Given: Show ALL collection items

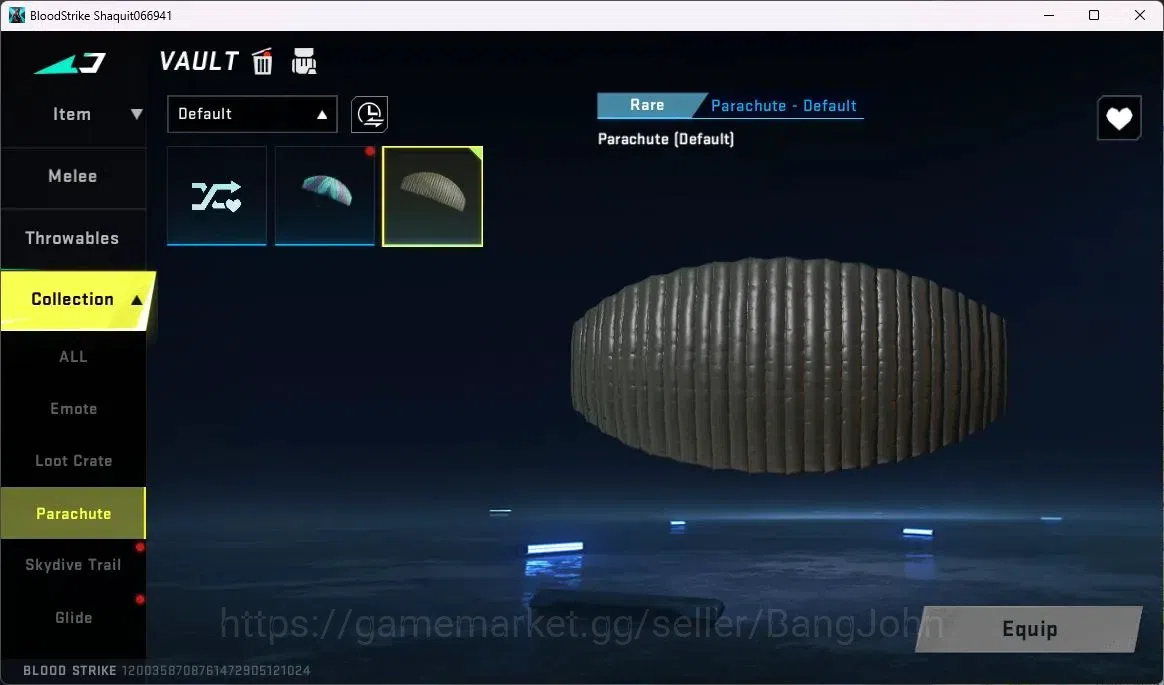Looking at the screenshot, I should (x=73, y=357).
